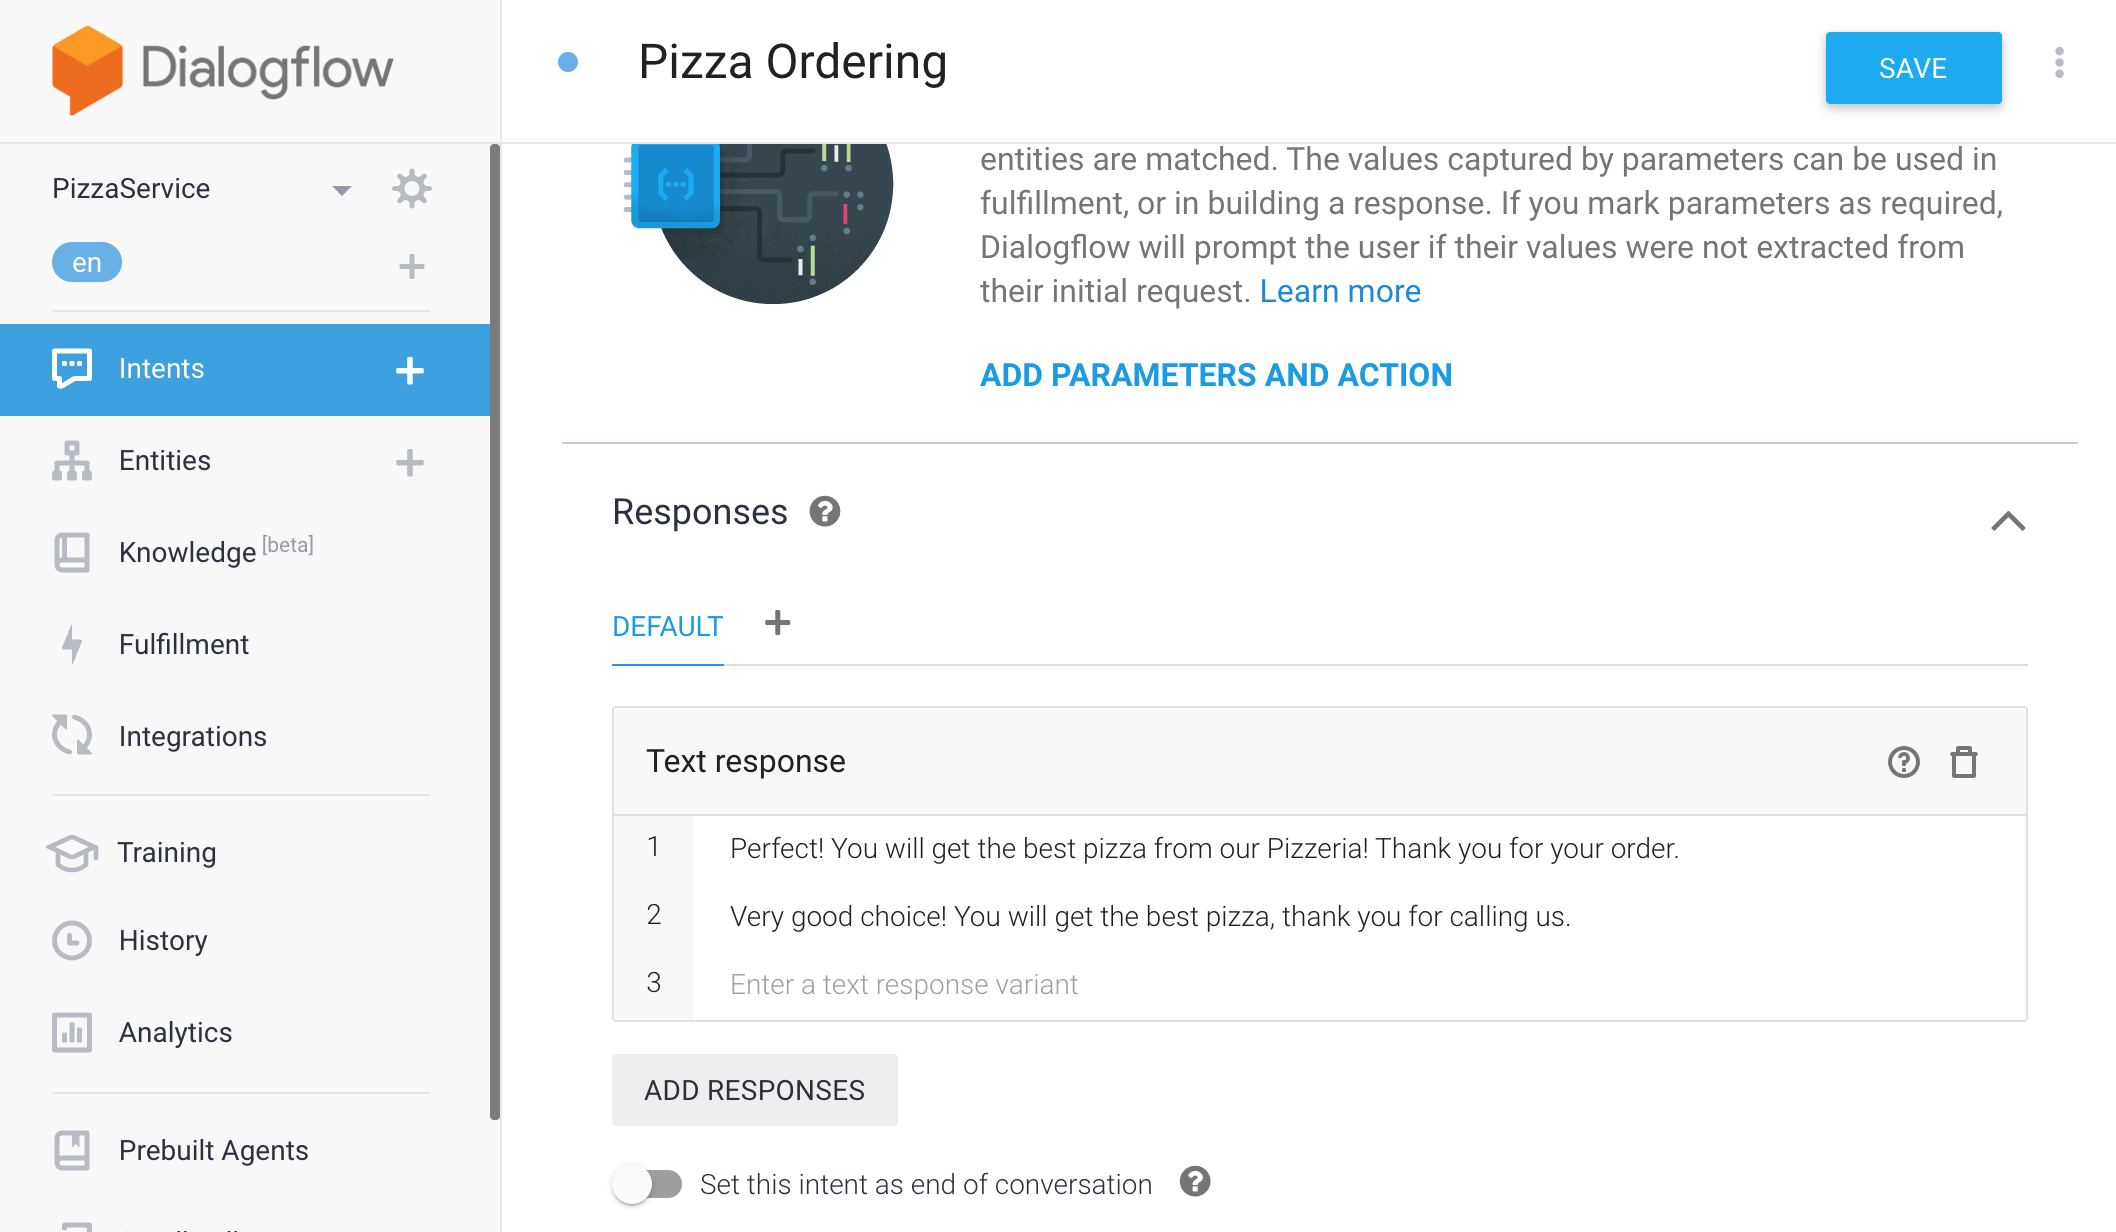Expand the PizzaService agent dropdown
This screenshot has width=2116, height=1232.
coord(341,189)
